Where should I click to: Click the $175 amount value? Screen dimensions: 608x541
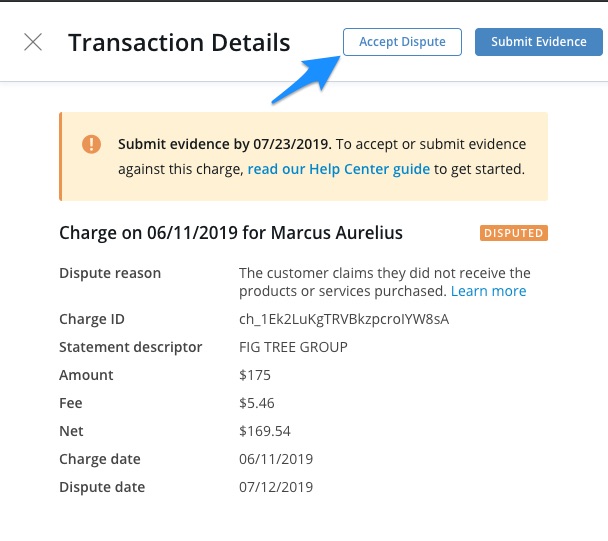pyautogui.click(x=255, y=375)
